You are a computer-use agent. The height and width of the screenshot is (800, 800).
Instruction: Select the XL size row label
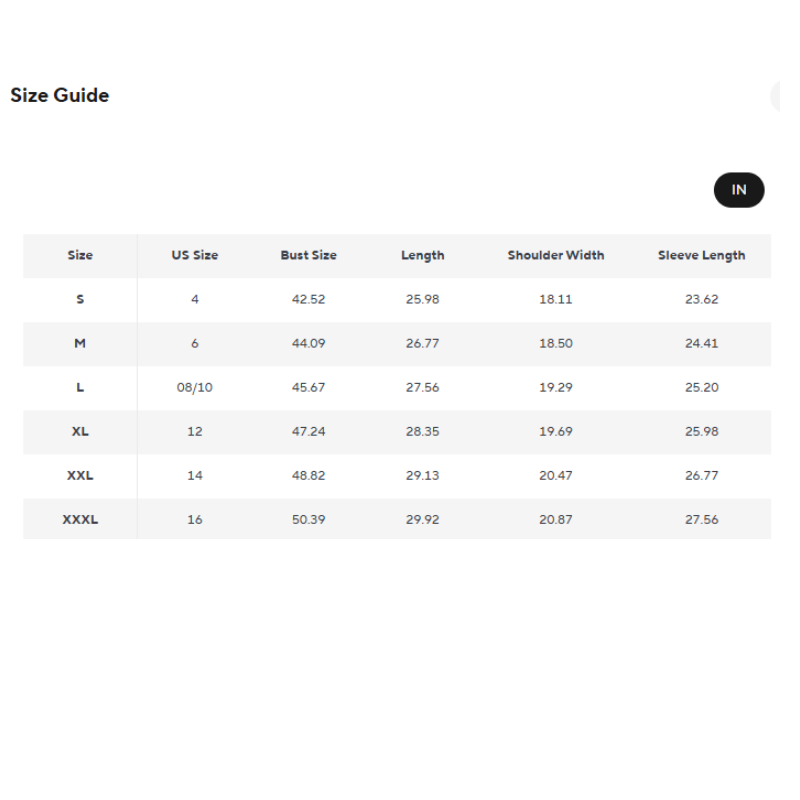point(80,431)
